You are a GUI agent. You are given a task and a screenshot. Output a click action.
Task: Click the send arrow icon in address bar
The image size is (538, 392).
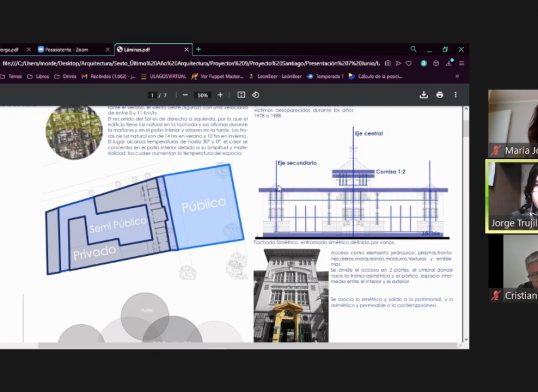[x=398, y=64]
